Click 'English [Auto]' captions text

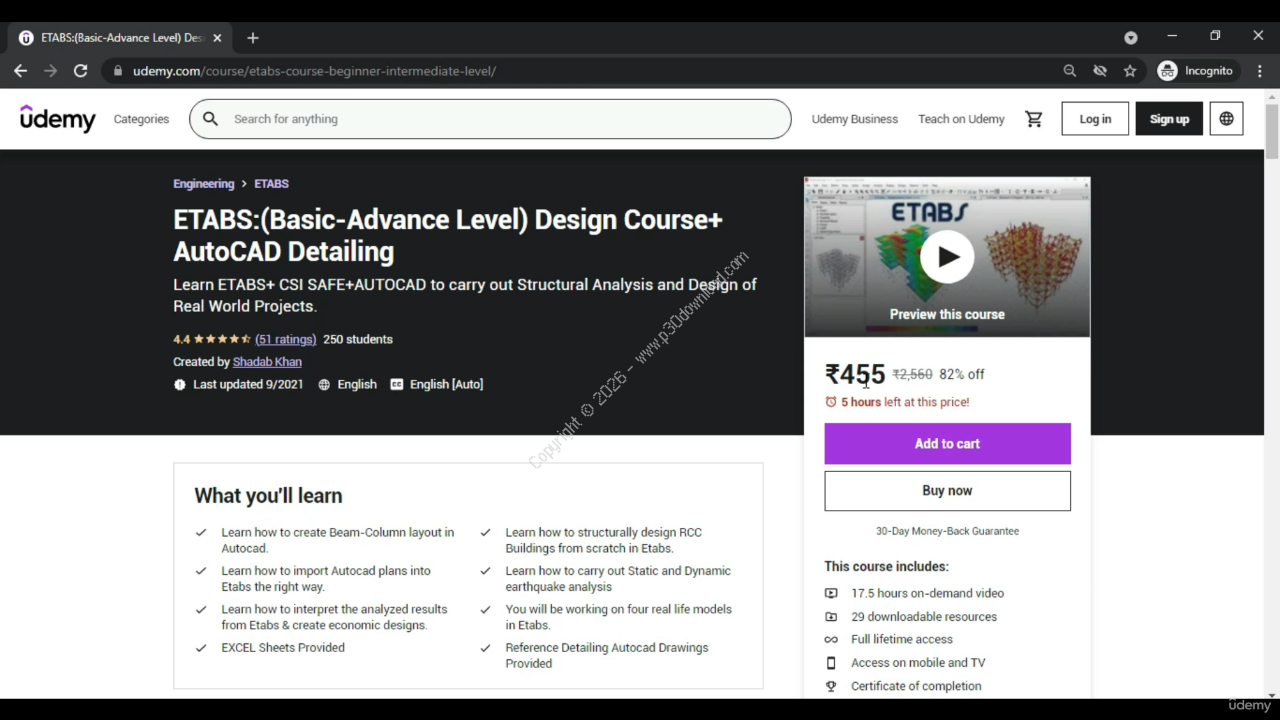pos(446,384)
